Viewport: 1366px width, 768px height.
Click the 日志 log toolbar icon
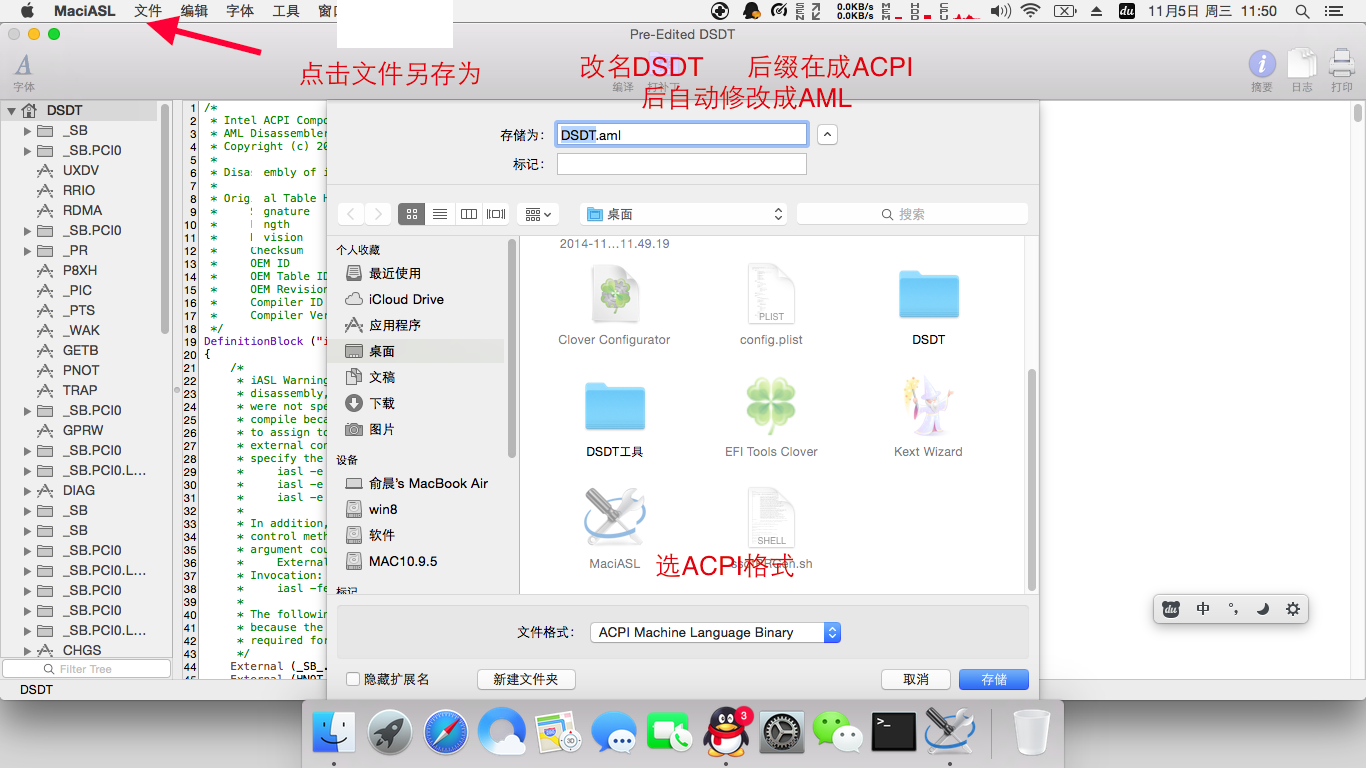(1301, 72)
